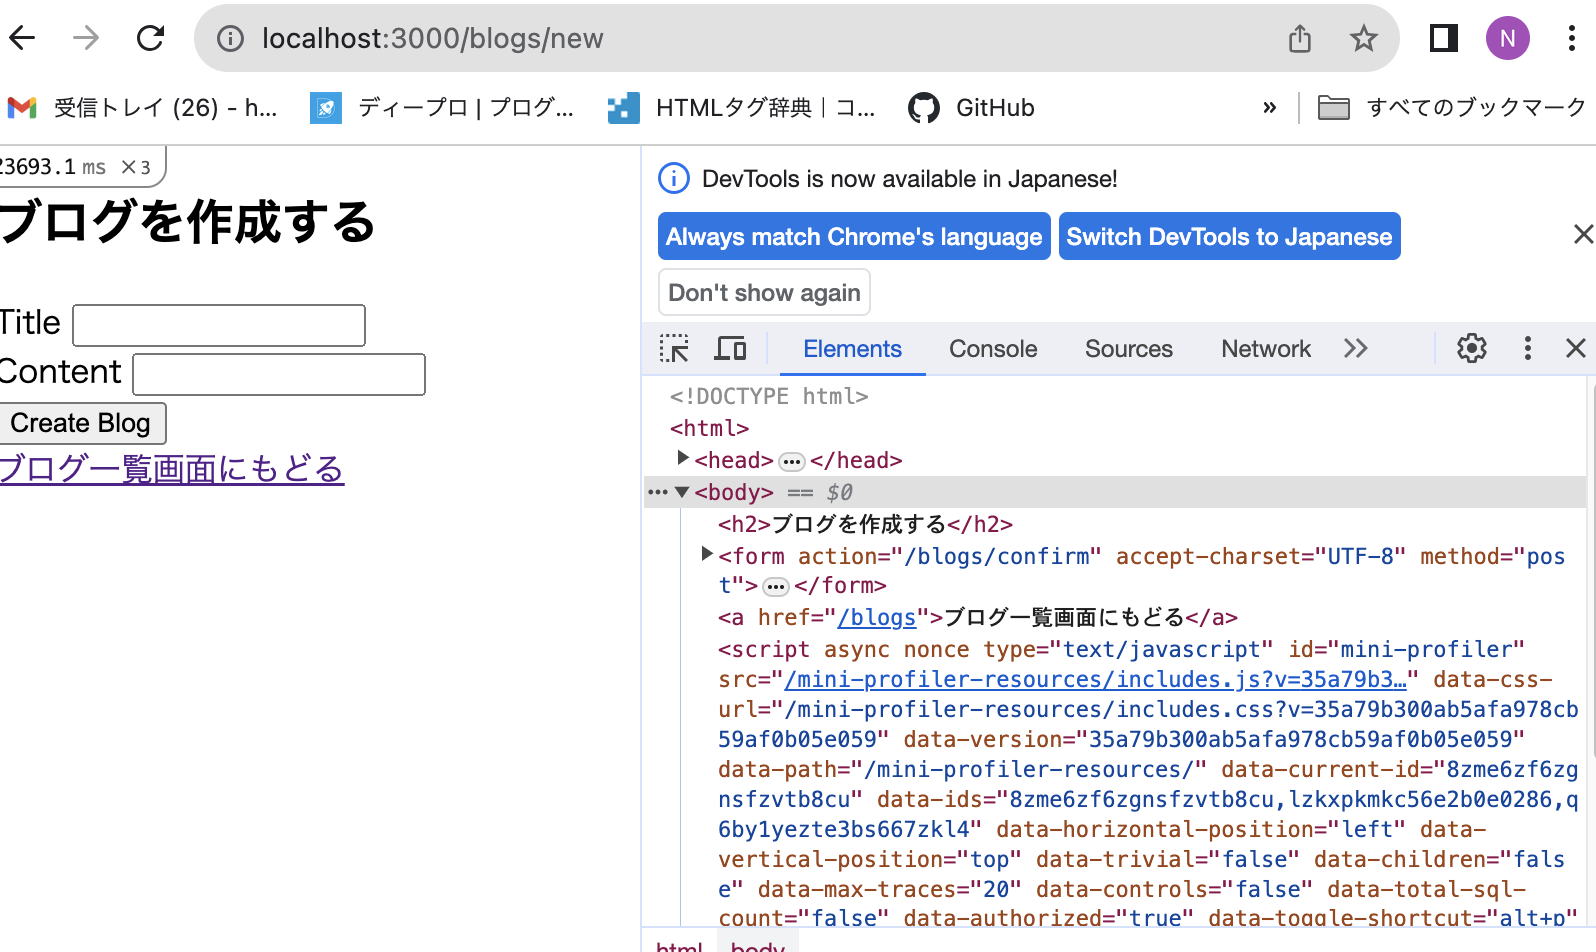Select the DOCTYPE line
This screenshot has height=952, width=1596.
coord(769,396)
